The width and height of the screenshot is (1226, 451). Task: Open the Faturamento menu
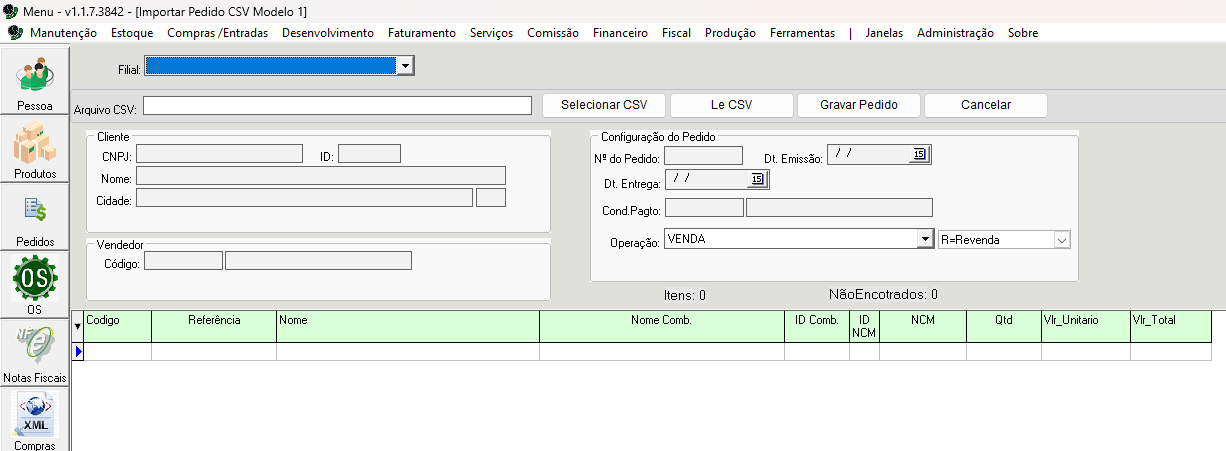tap(422, 33)
